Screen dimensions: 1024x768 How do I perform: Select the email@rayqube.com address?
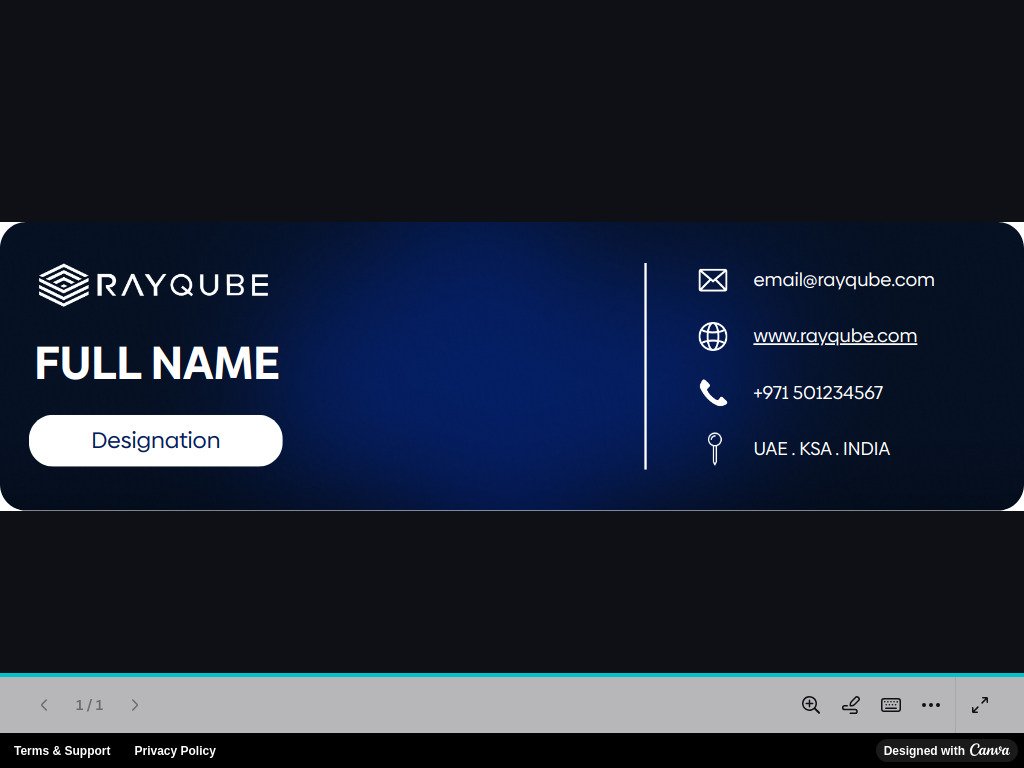tap(844, 280)
